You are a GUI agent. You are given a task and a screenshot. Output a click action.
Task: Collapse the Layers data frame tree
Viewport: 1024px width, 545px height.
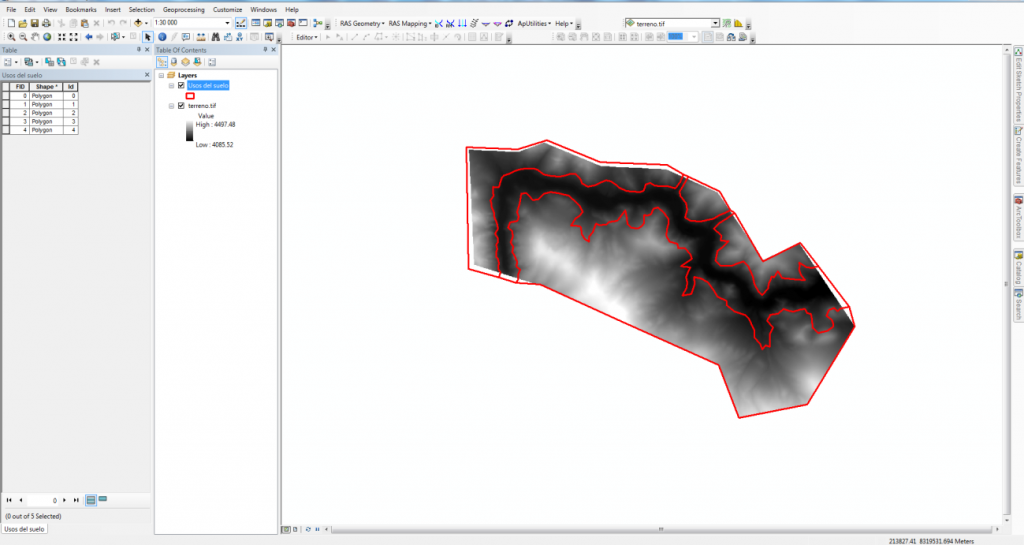tap(160, 75)
